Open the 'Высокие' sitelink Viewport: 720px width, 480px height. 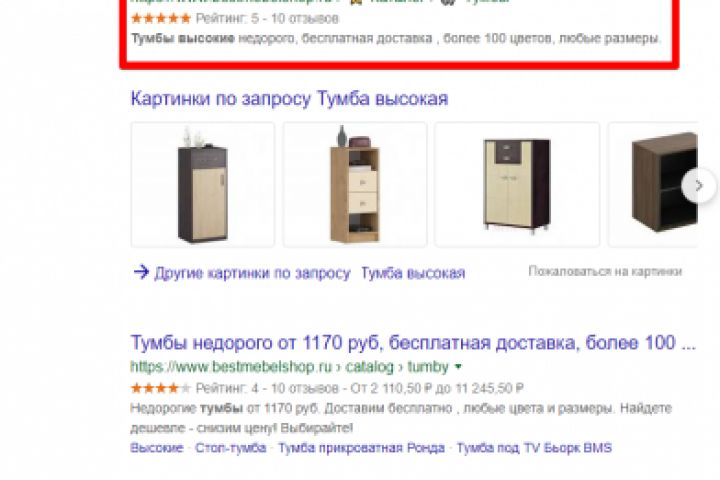click(x=157, y=448)
